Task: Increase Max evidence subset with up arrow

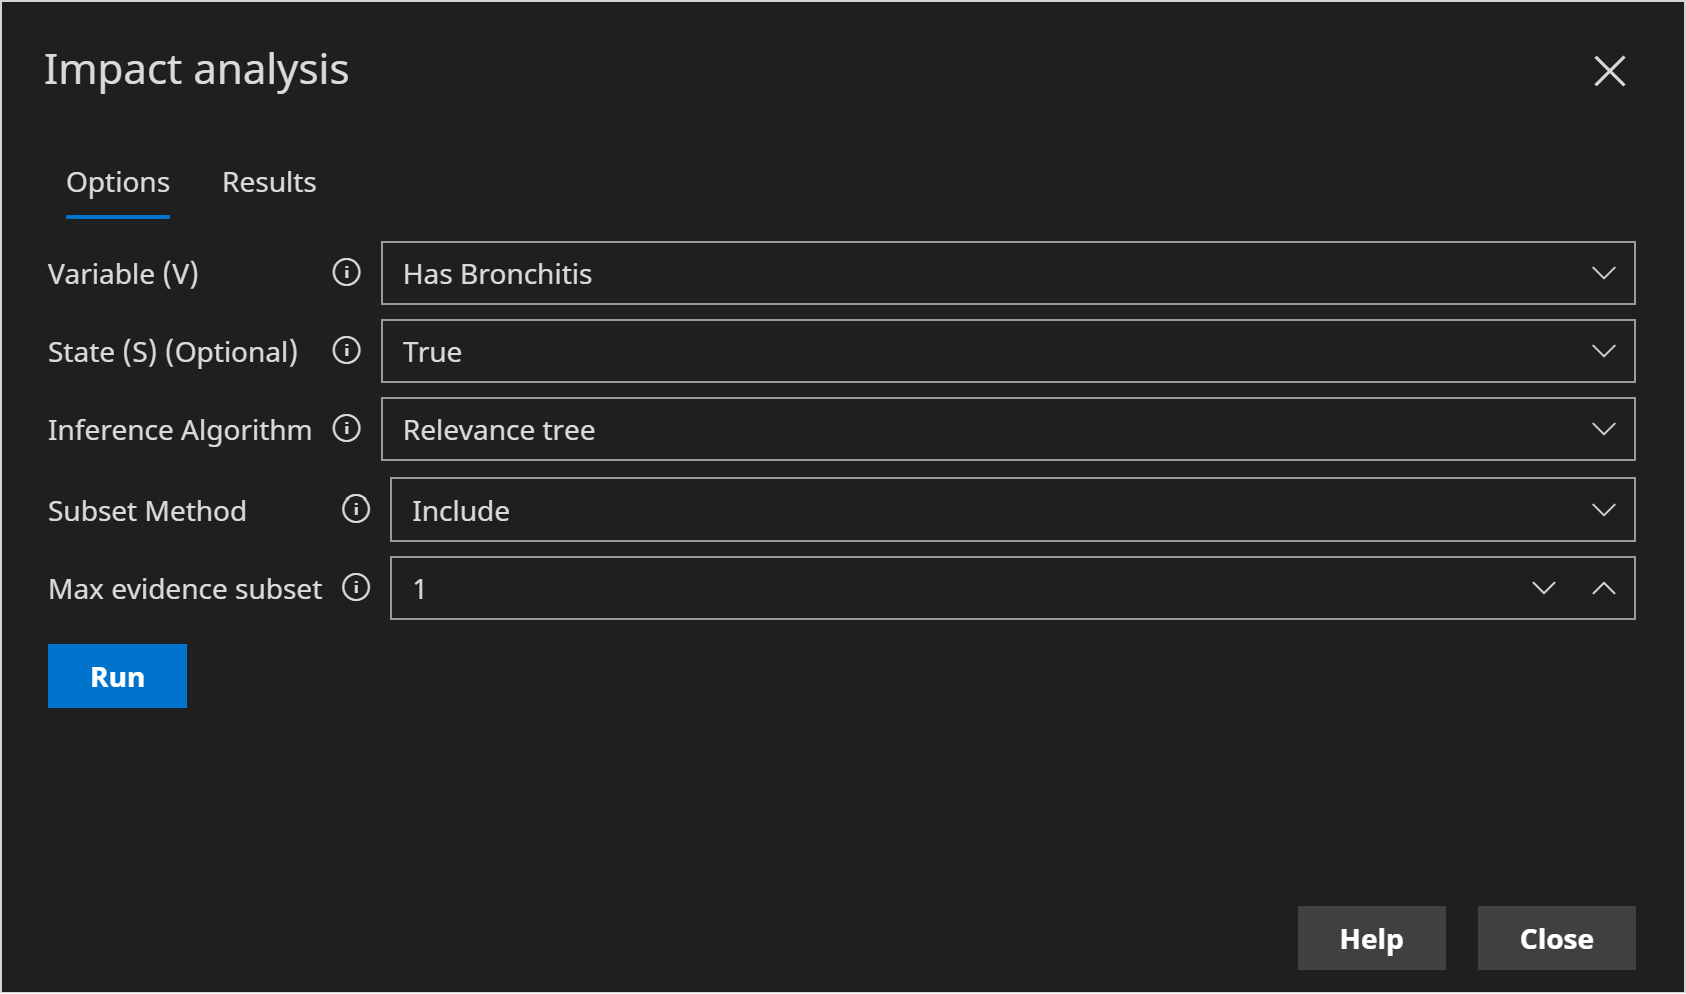Action: 1603,588
